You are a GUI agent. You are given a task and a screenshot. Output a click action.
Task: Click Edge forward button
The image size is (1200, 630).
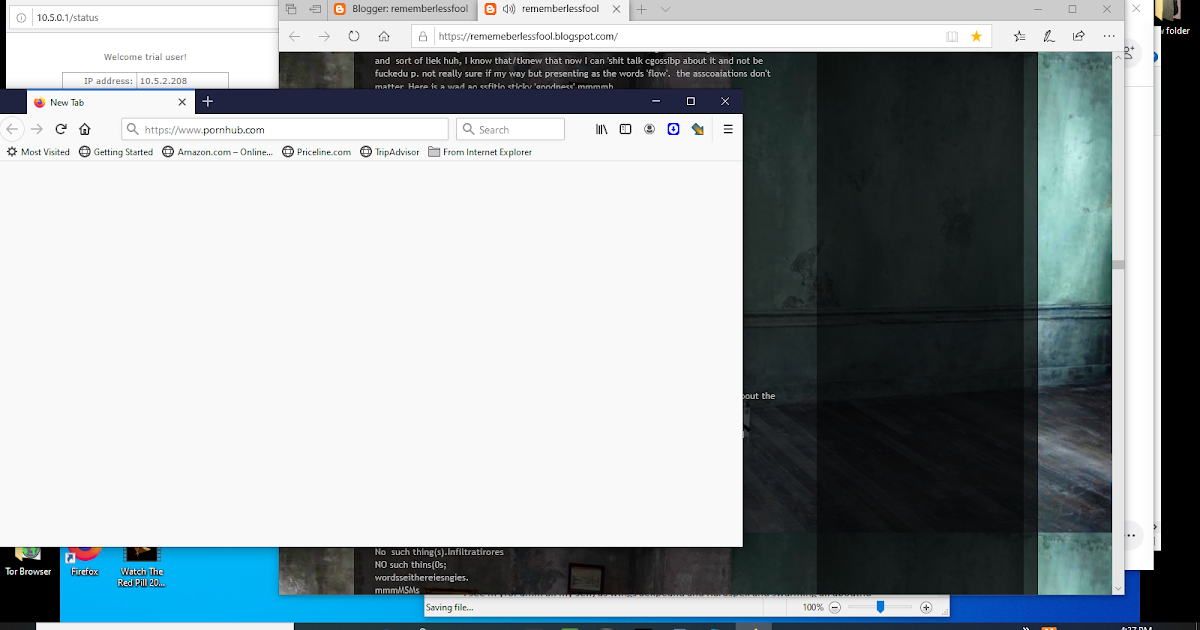coord(324,36)
